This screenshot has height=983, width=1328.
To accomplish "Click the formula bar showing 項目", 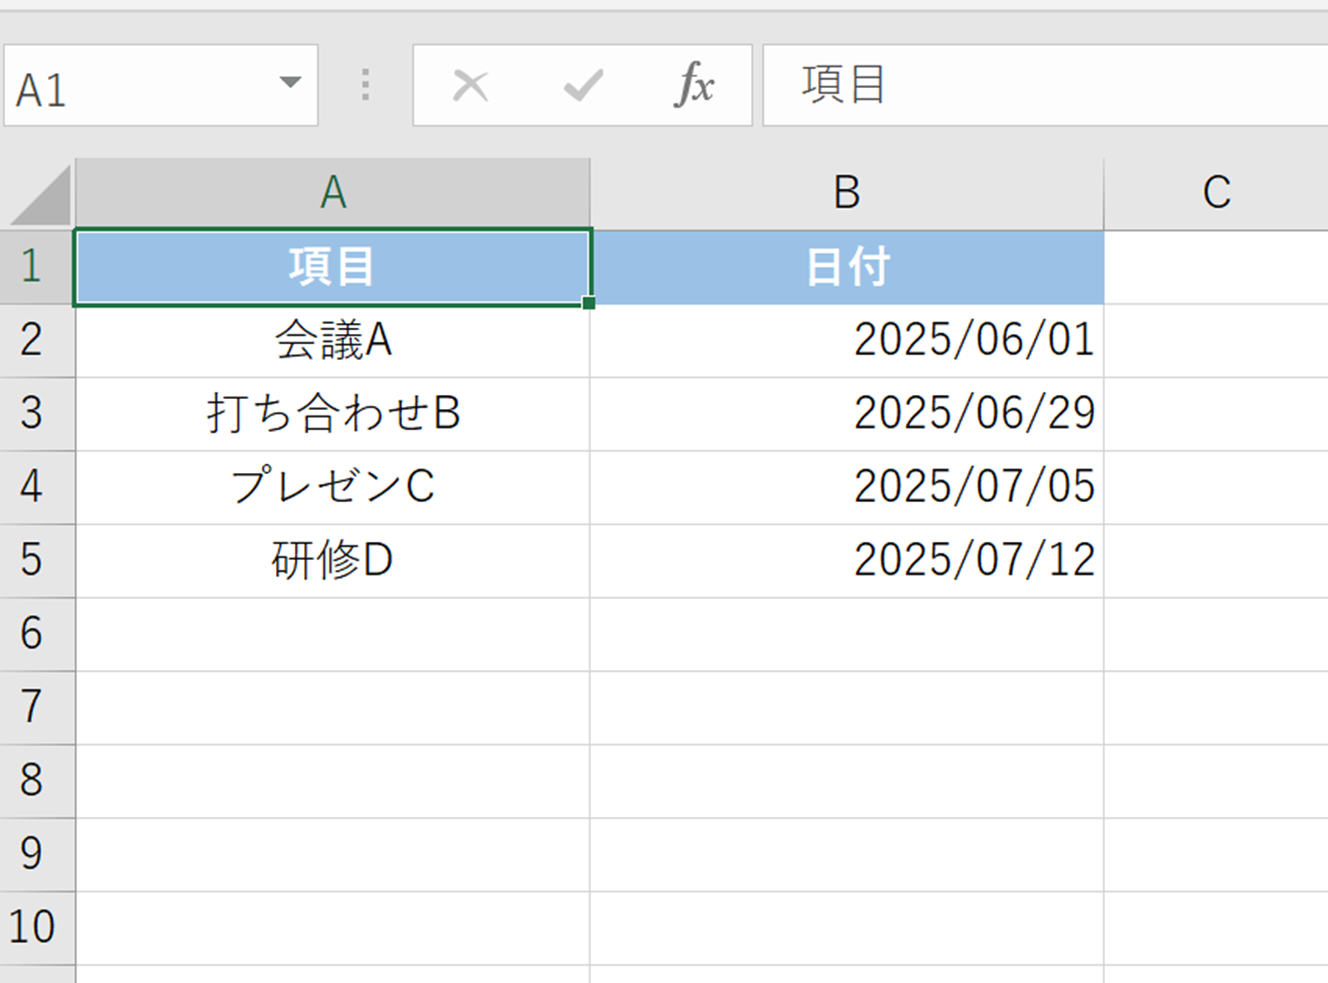I will click(x=1045, y=85).
